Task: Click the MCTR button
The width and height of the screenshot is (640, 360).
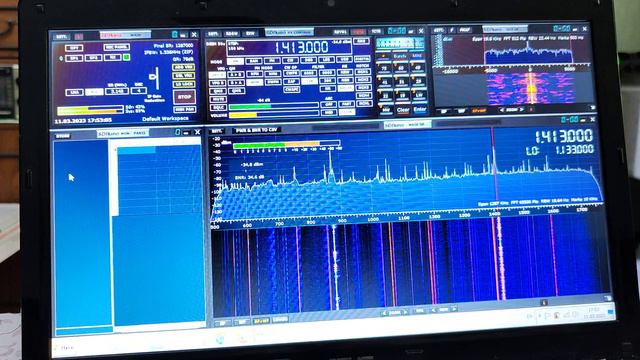Action: pyautogui.click(x=359, y=32)
